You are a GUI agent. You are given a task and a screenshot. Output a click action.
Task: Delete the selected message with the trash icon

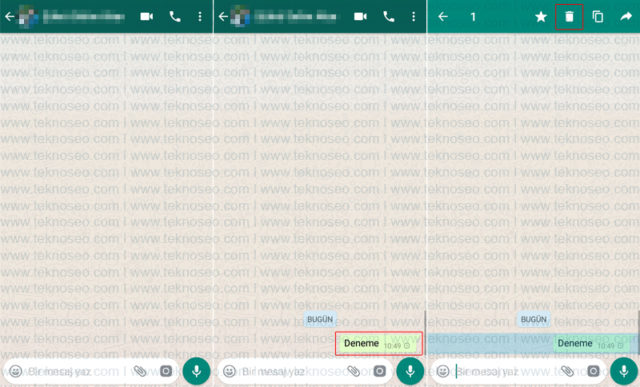click(x=569, y=17)
